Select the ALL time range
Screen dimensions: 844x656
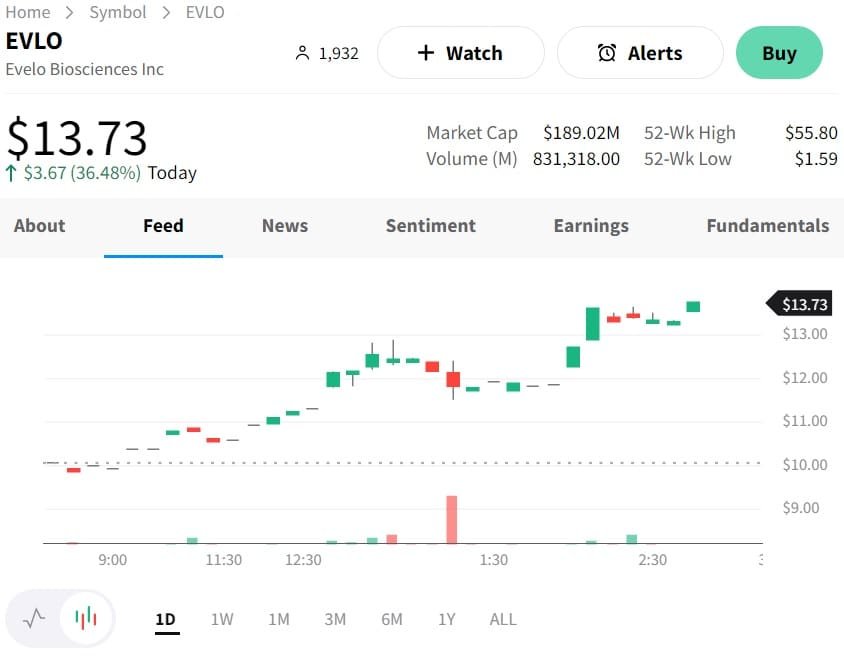[x=503, y=619]
